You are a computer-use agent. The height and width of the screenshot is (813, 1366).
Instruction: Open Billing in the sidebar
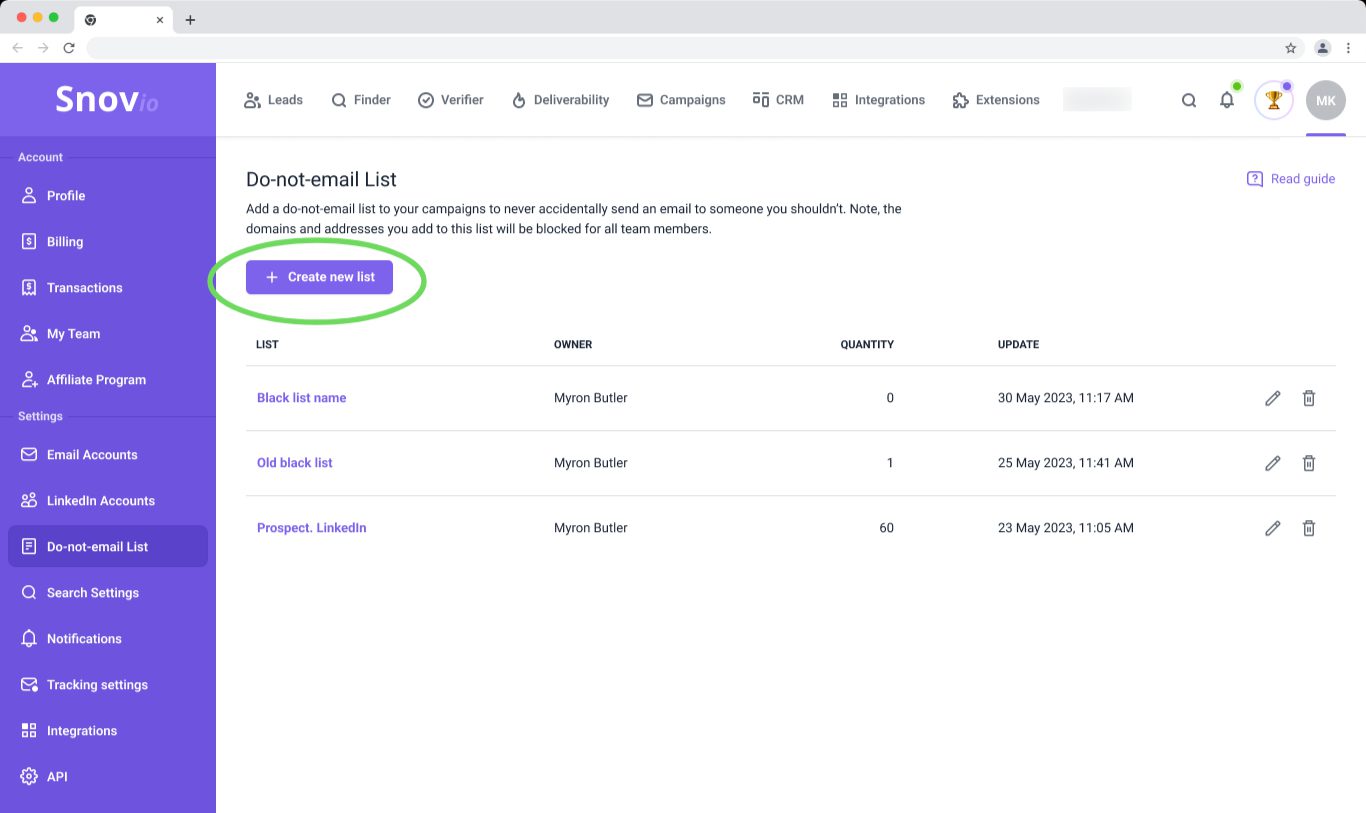[x=65, y=242]
